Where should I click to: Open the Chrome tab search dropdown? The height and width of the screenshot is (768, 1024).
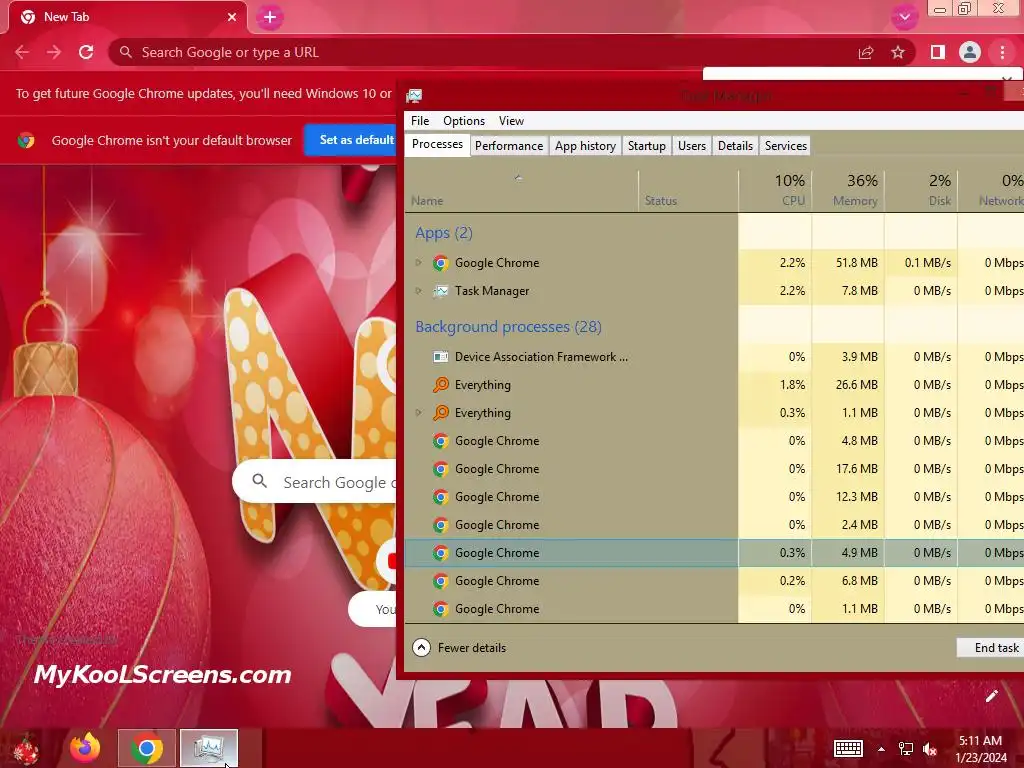904,17
